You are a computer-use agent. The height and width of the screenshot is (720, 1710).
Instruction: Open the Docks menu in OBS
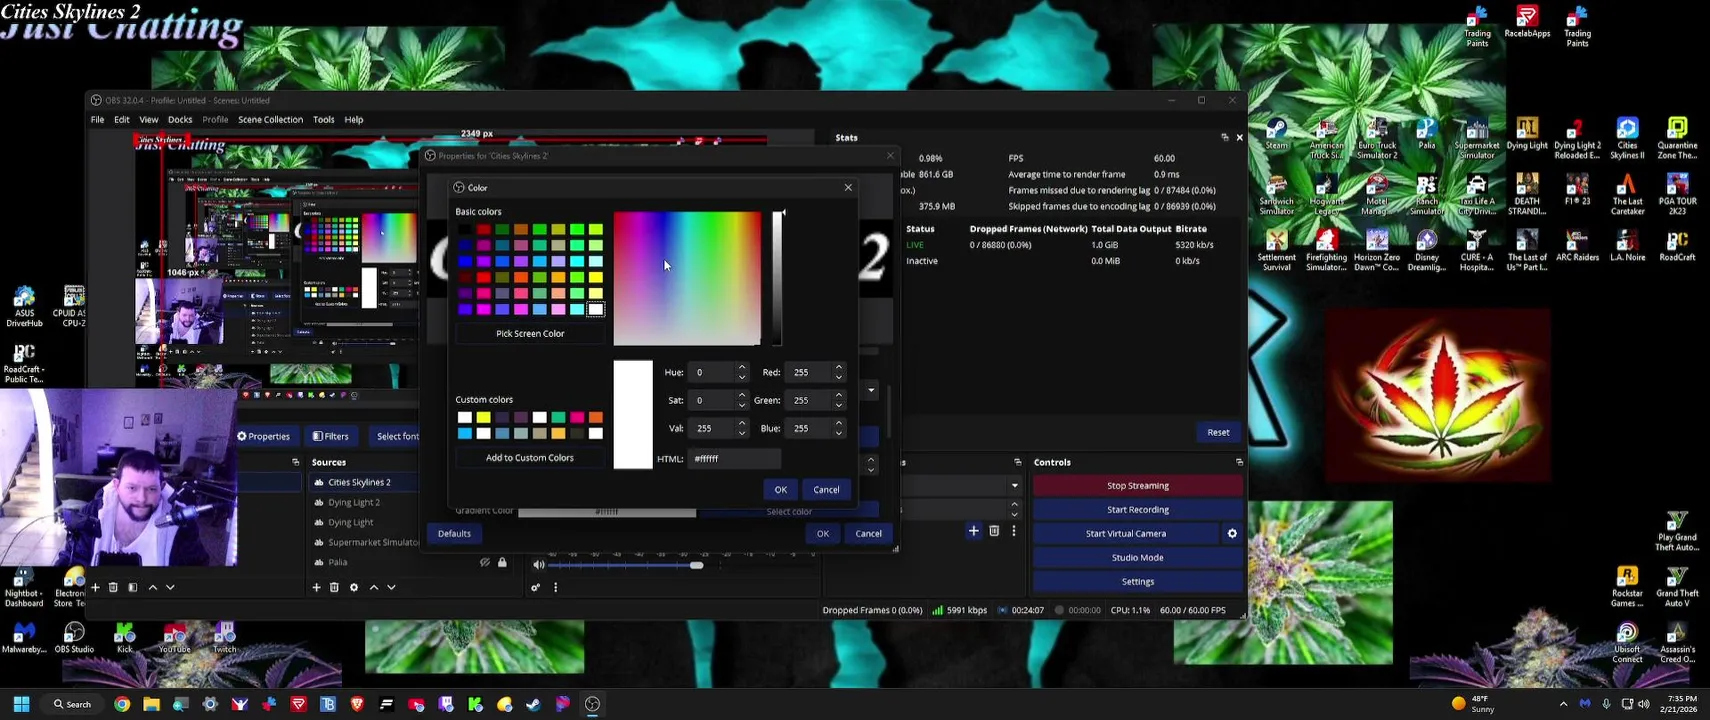pyautogui.click(x=180, y=119)
